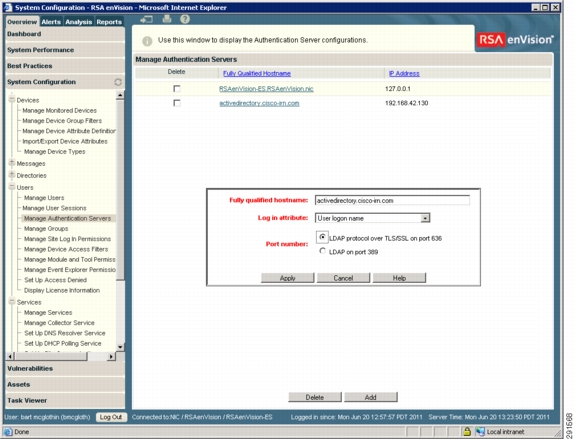
Task: Open Set Up Access Denied
Action: click(x=55, y=280)
